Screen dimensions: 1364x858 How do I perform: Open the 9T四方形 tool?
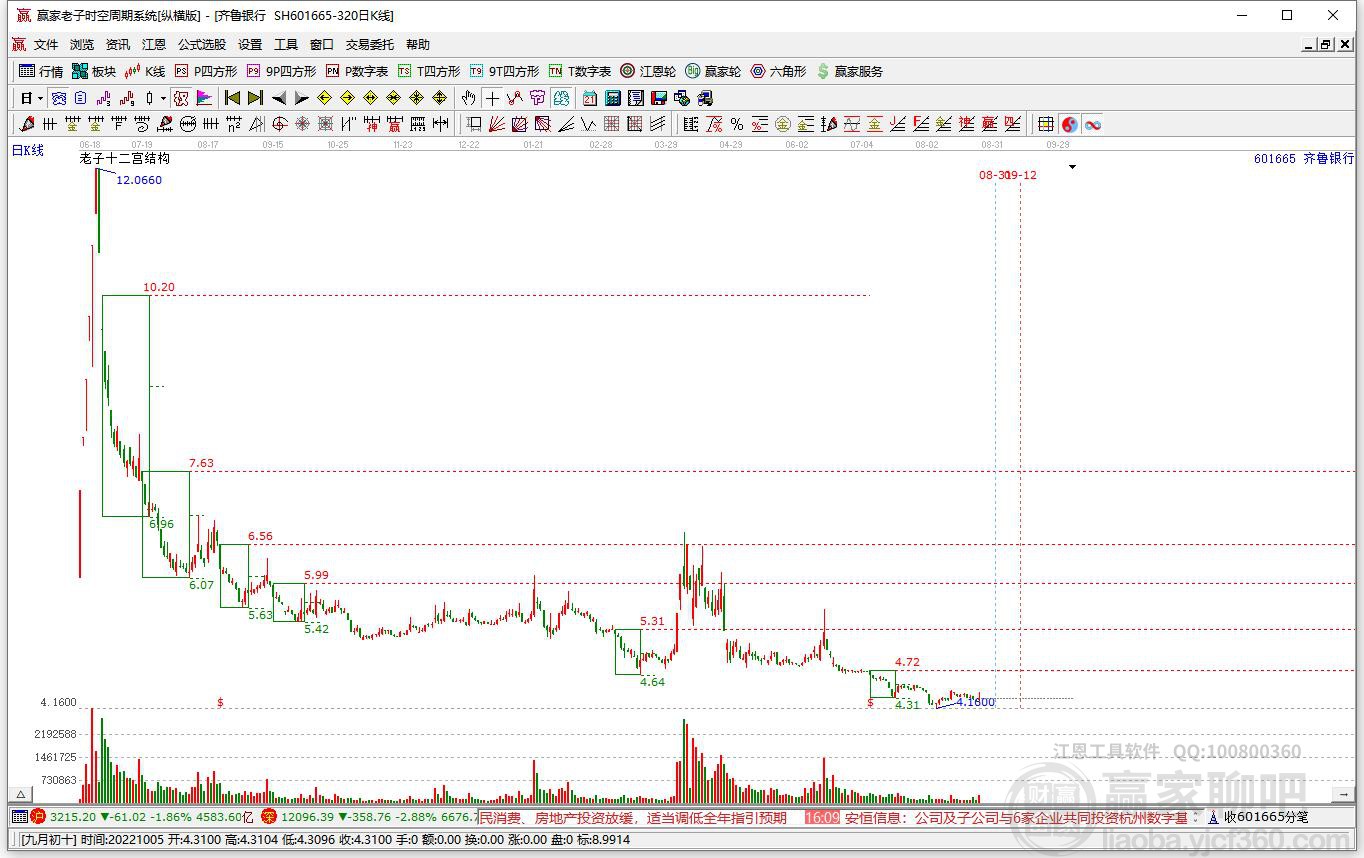pos(504,71)
